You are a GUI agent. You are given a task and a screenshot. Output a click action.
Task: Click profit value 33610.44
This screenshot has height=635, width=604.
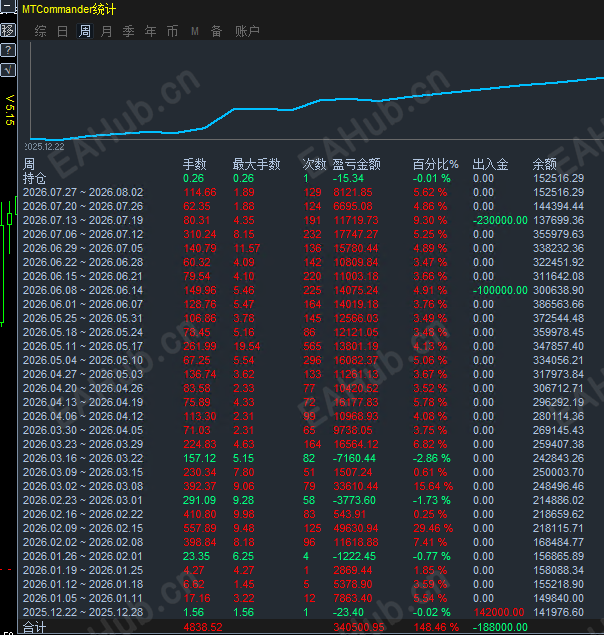[x=356, y=486]
